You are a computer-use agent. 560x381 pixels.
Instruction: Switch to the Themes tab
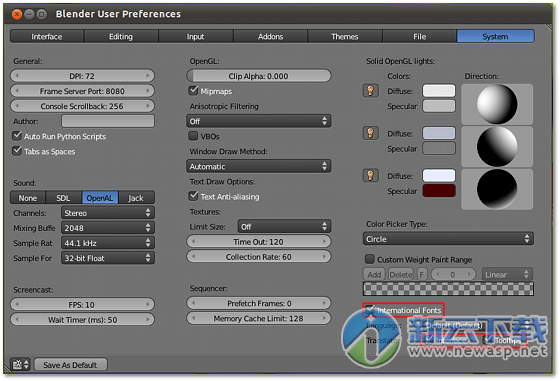tap(345, 36)
